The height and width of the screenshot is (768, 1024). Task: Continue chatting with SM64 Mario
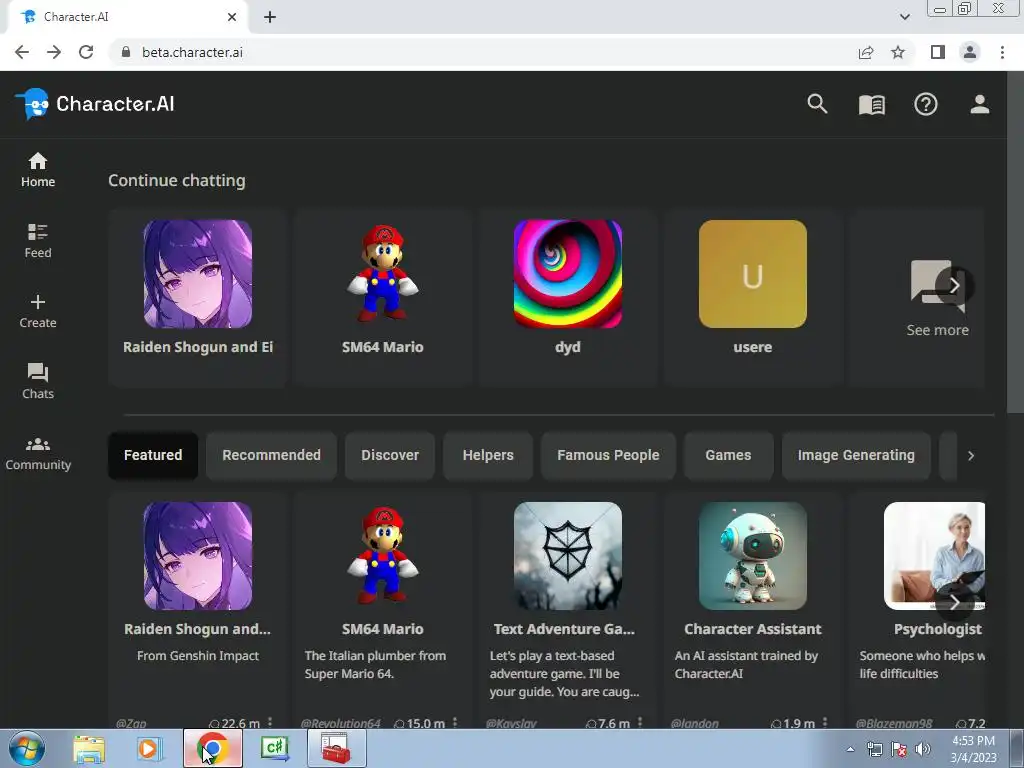pyautogui.click(x=383, y=298)
